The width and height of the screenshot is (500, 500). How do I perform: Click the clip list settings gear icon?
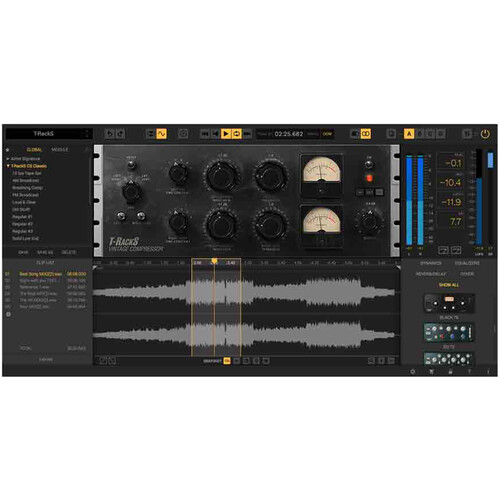8,314
